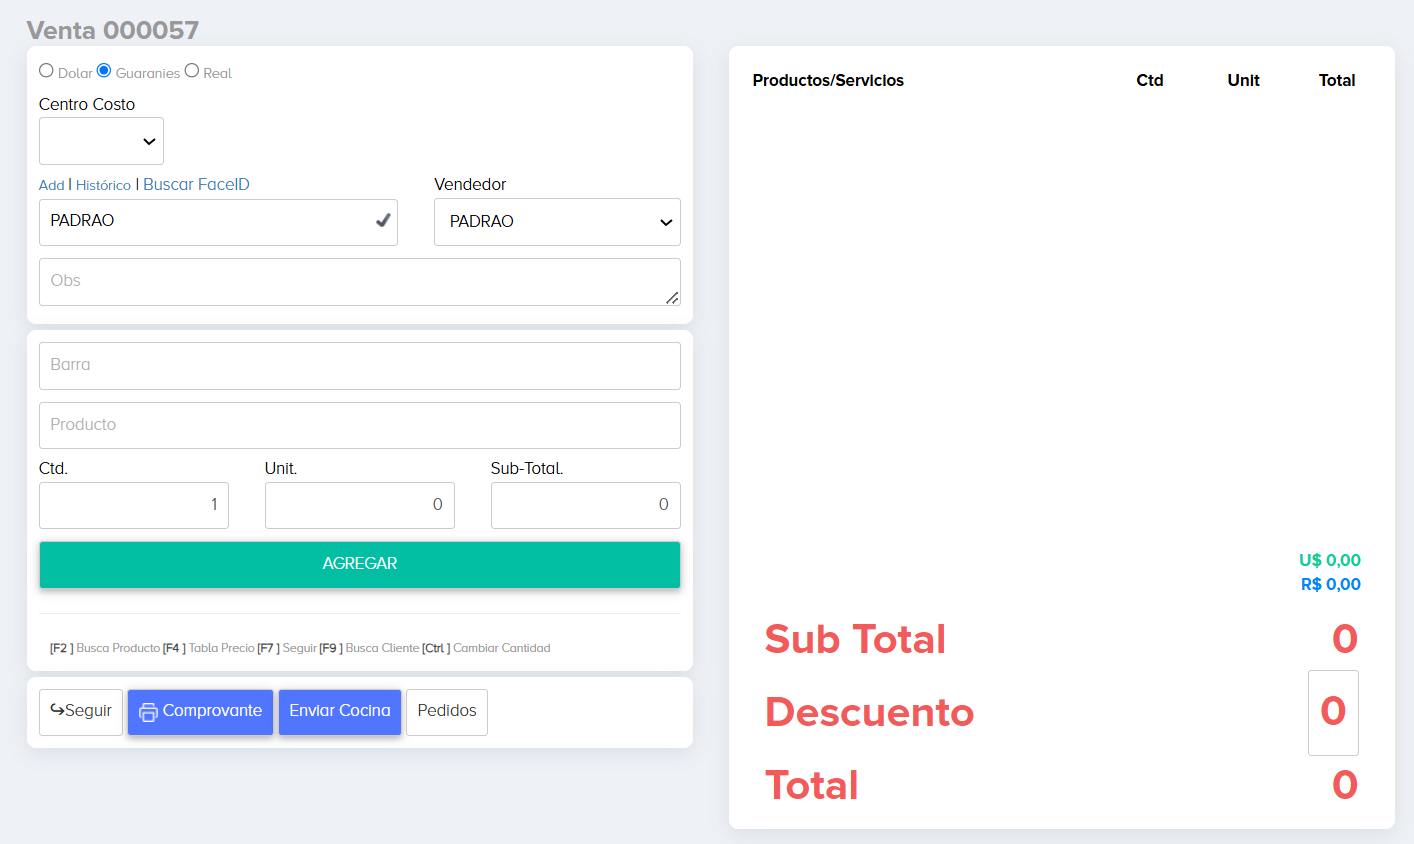
Task: Click the Ctd. quantity input field
Action: [x=134, y=505]
